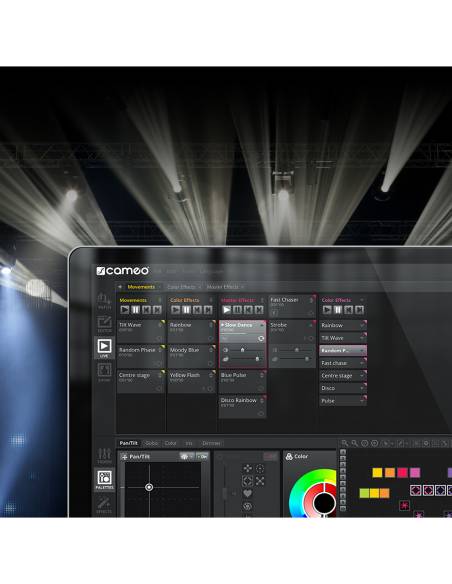Viewport: 452px width, 584px height.
Task: Expand the Centre stage list entry
Action: point(362,375)
